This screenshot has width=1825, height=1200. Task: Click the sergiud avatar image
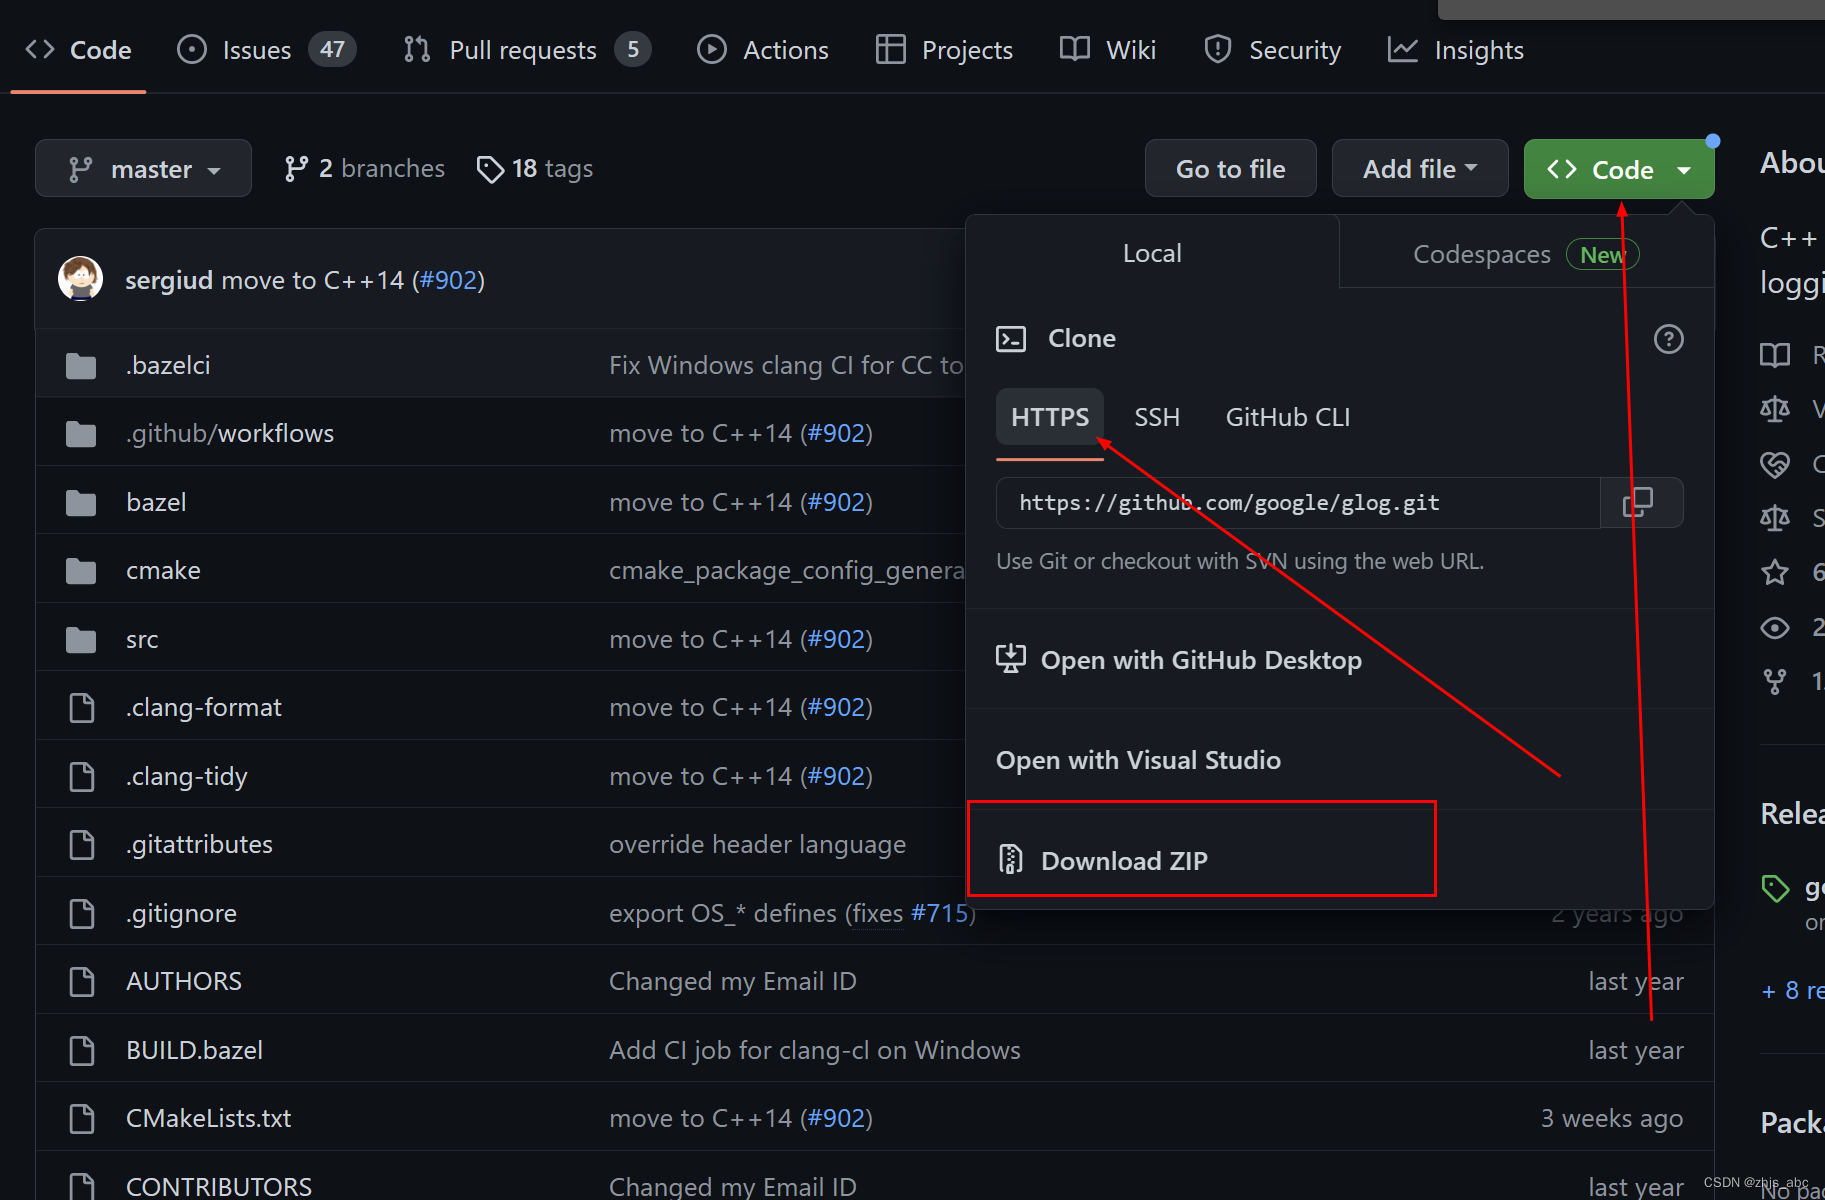click(x=80, y=279)
